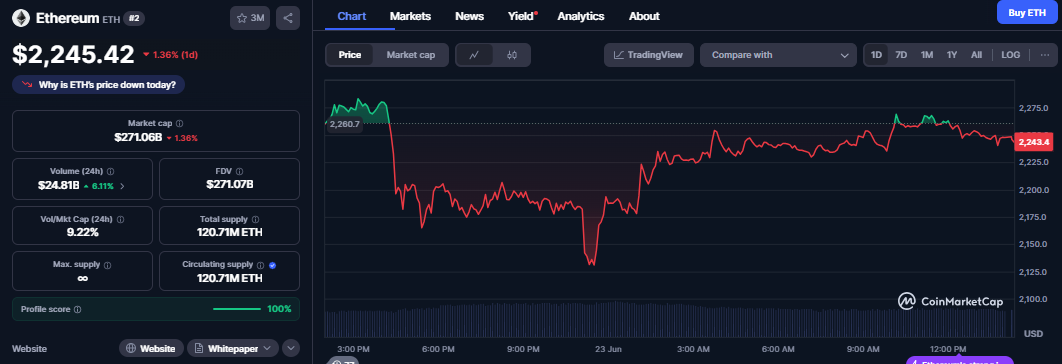Open the Yield tab
This screenshot has width=1062, height=364.
click(x=522, y=16)
